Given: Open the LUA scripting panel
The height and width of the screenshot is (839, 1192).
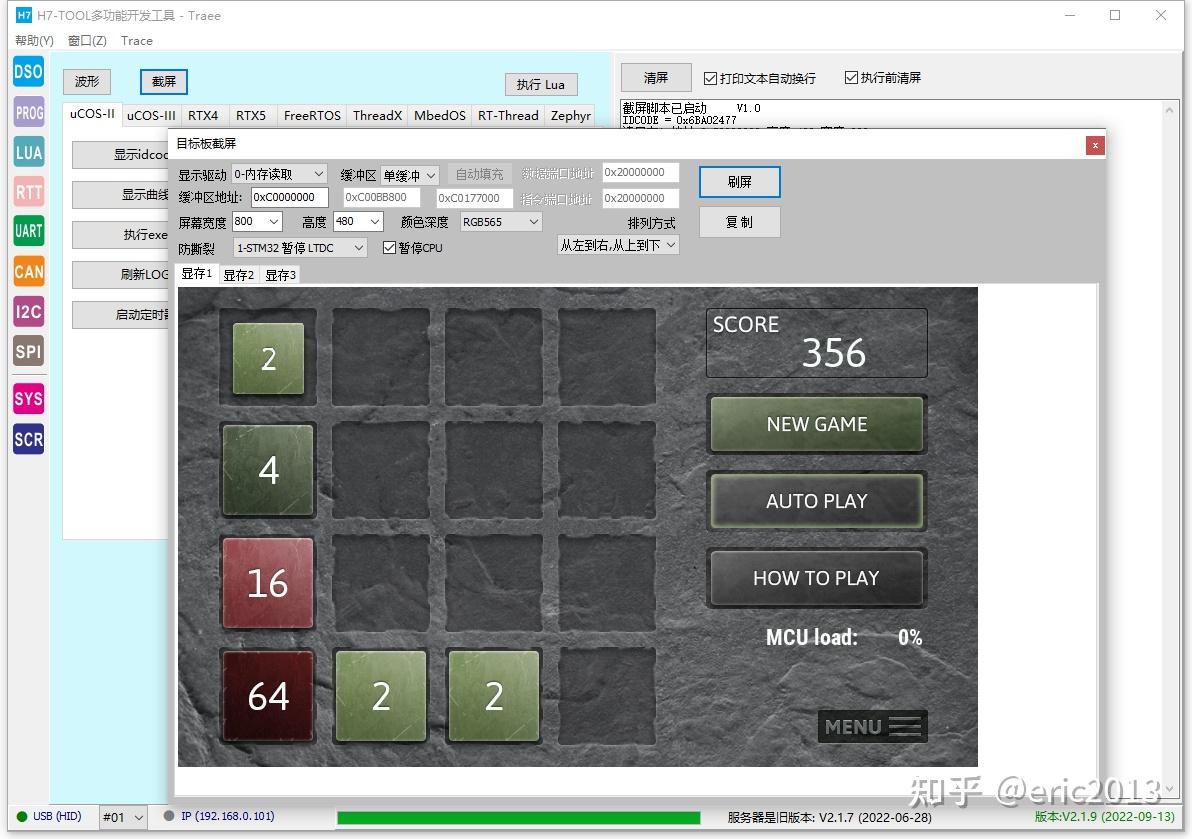Looking at the screenshot, I should pyautogui.click(x=27, y=152).
